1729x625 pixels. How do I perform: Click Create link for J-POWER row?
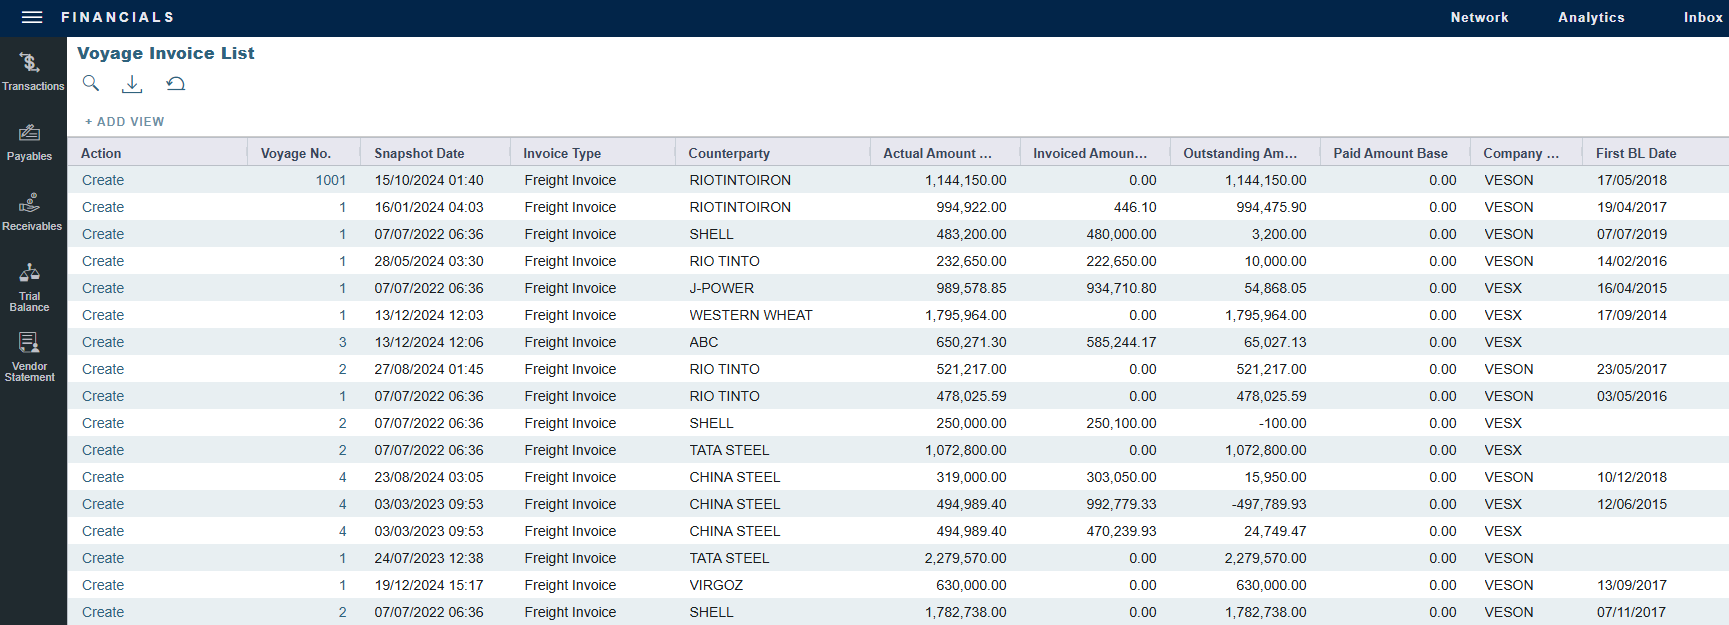pos(103,288)
